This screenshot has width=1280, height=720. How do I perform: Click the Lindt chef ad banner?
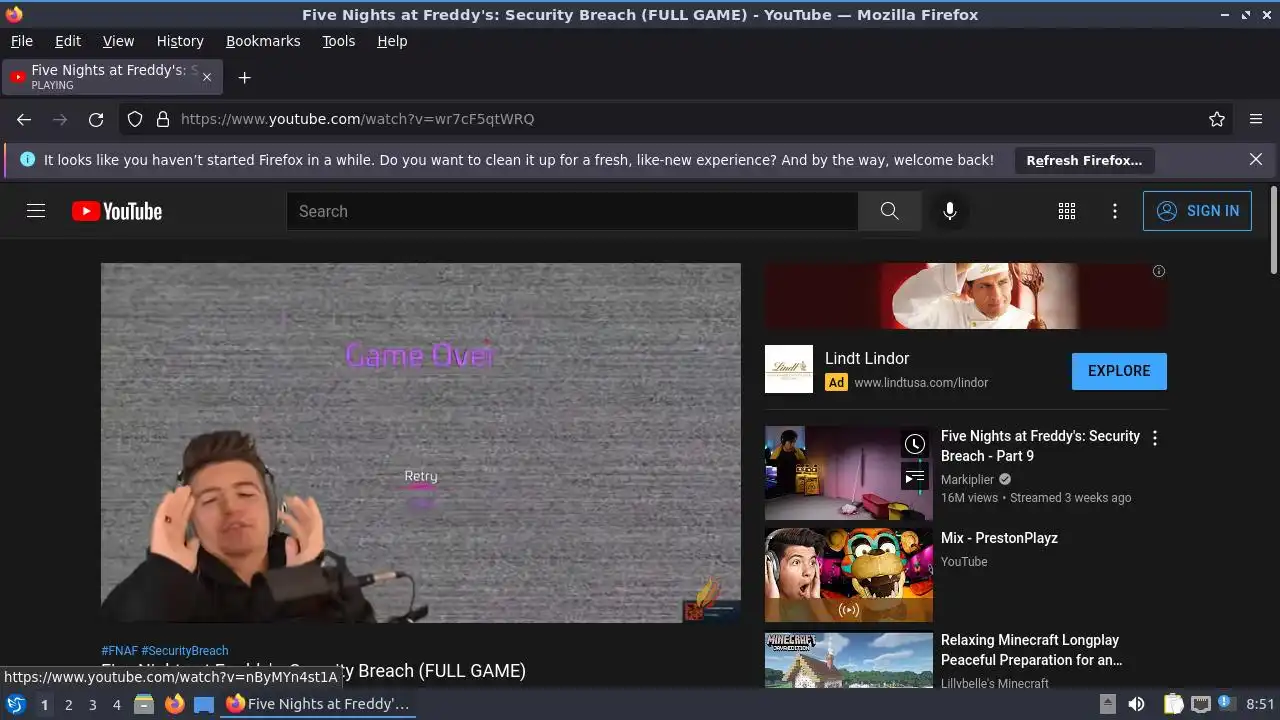pos(966,296)
